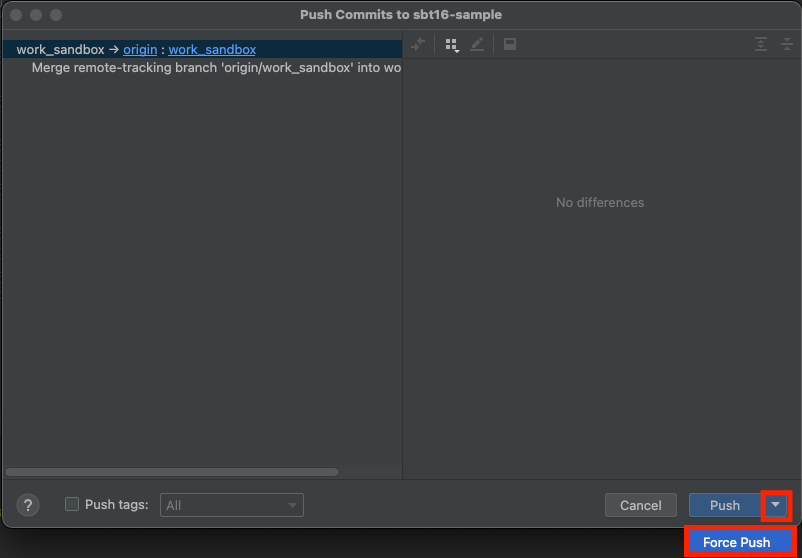Click the Collapse All toolbar icon

tap(787, 44)
